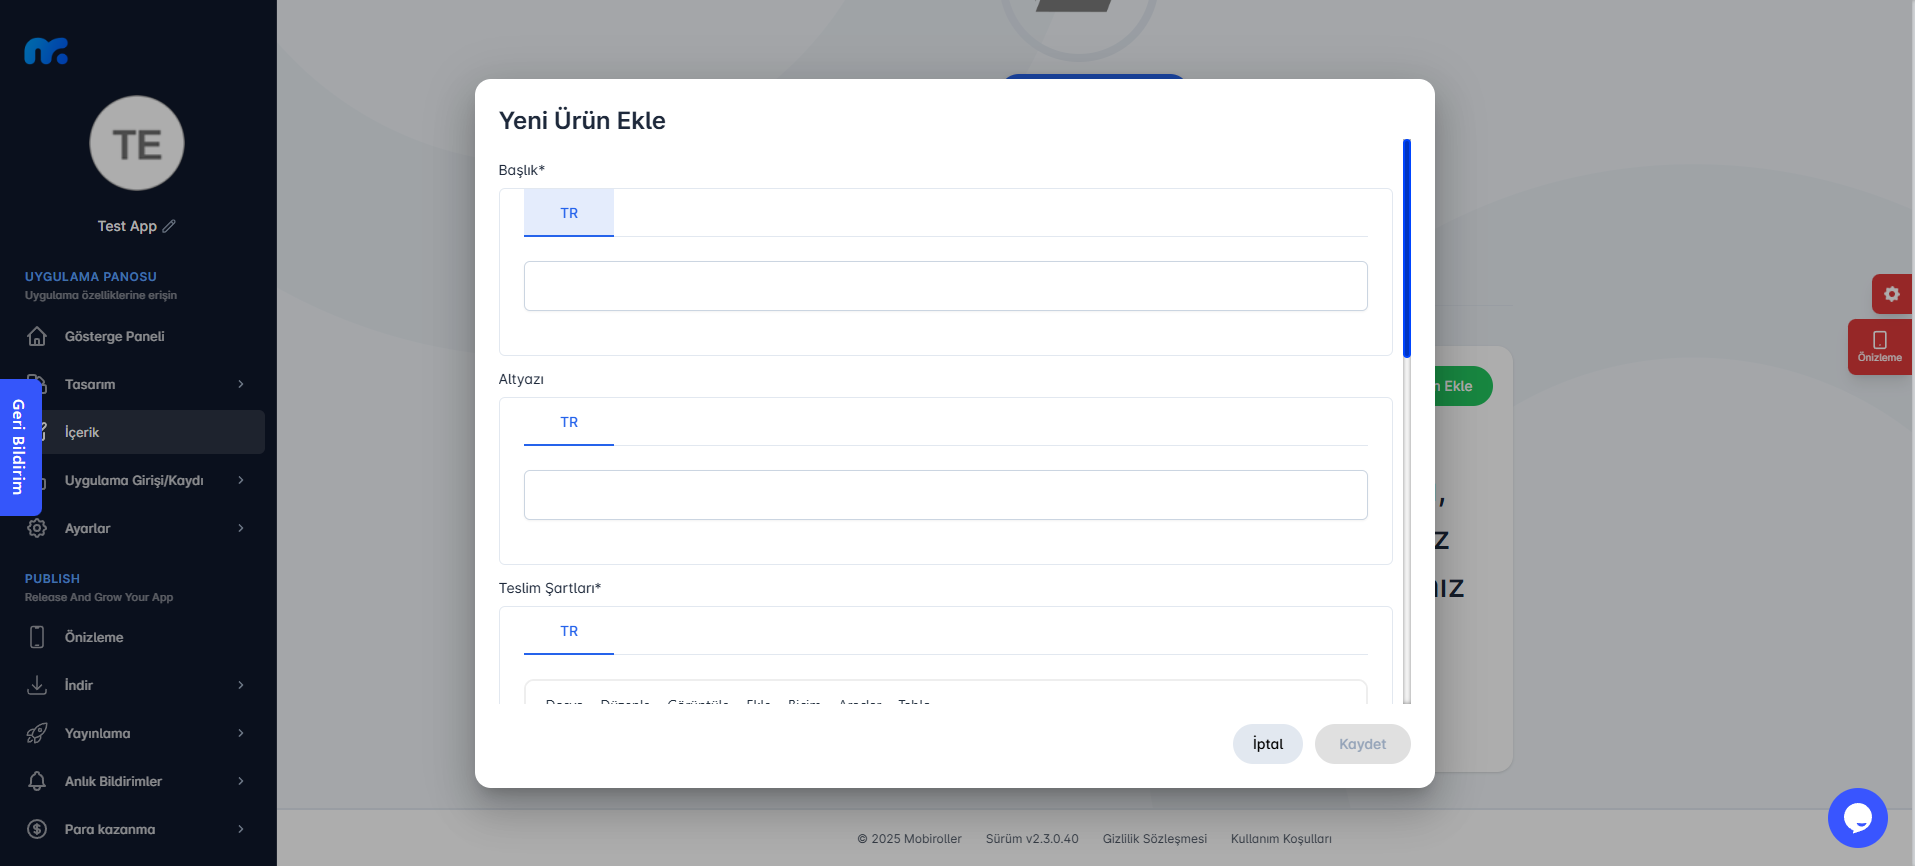Click Önizleme phone icon in sidebar

[37, 637]
